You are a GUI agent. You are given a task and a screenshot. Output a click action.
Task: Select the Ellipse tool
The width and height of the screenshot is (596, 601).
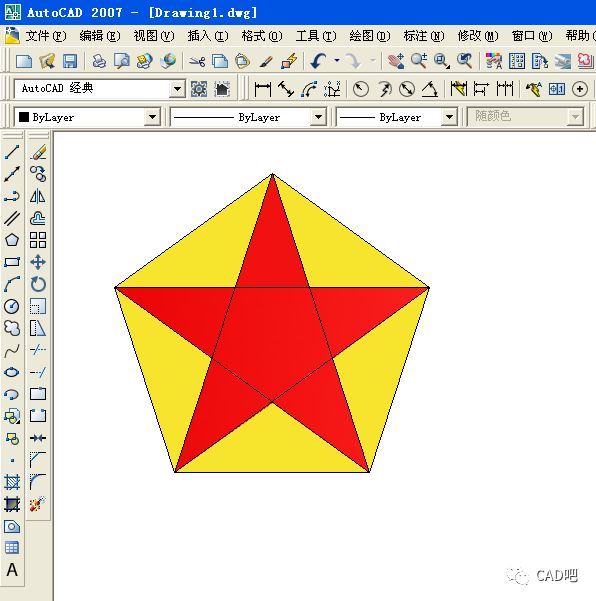(x=12, y=372)
